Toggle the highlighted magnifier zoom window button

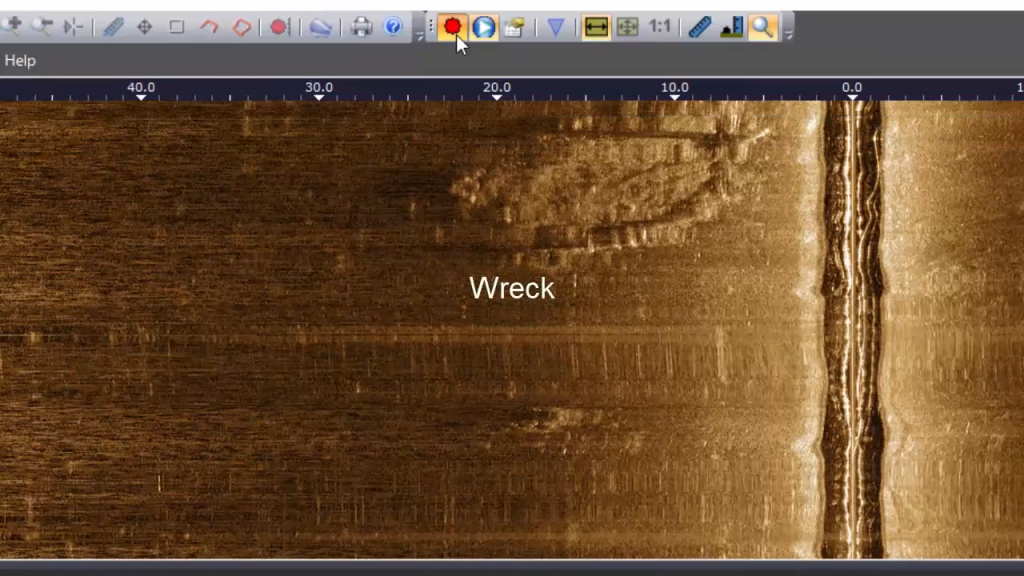(762, 27)
